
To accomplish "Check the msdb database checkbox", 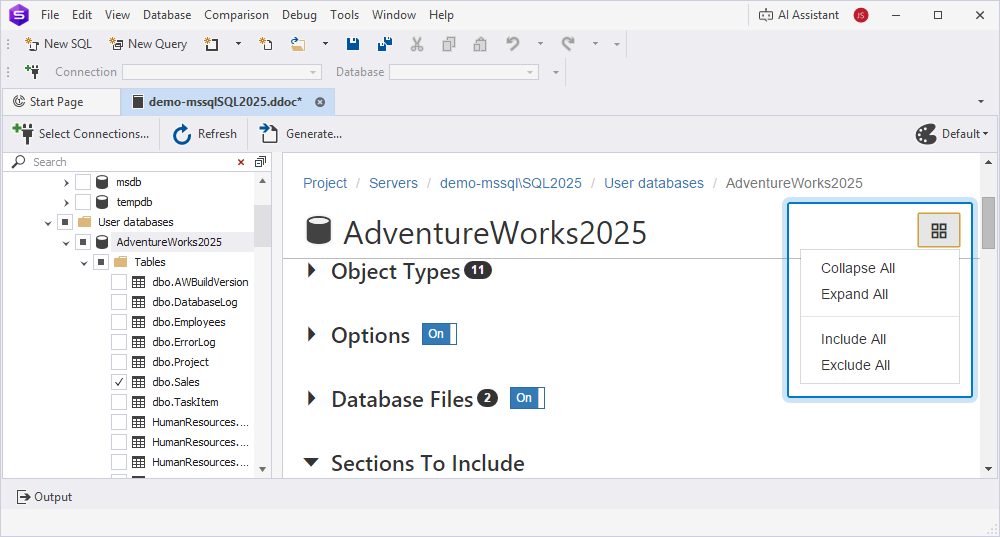I will point(83,182).
